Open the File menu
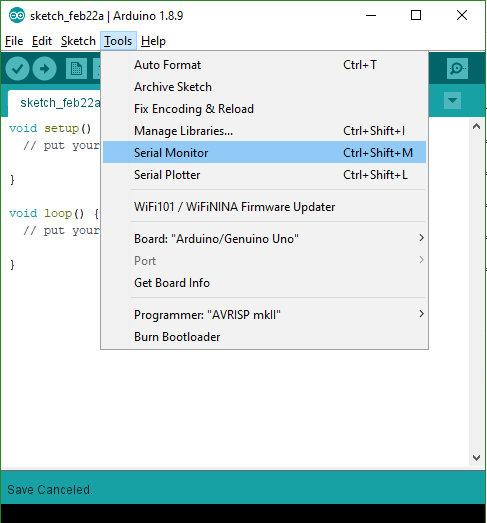 [14, 41]
